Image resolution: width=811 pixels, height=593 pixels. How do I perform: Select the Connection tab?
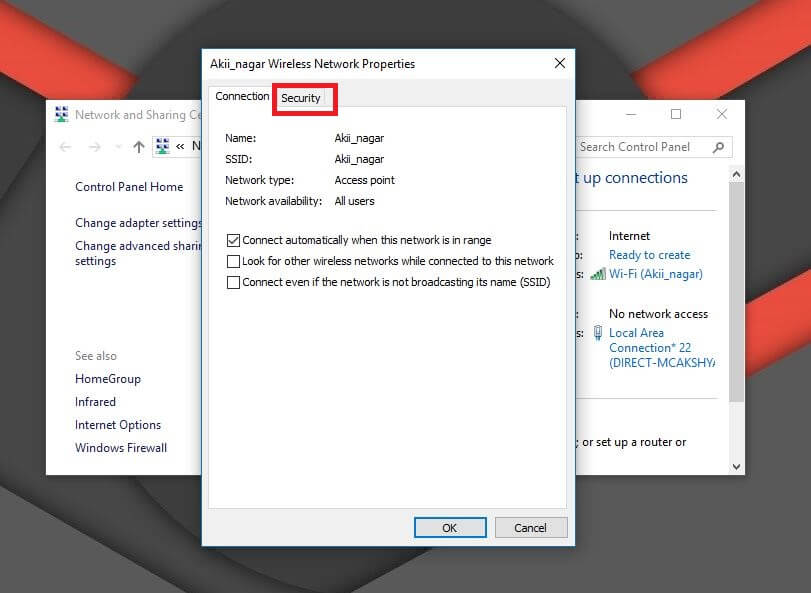242,96
